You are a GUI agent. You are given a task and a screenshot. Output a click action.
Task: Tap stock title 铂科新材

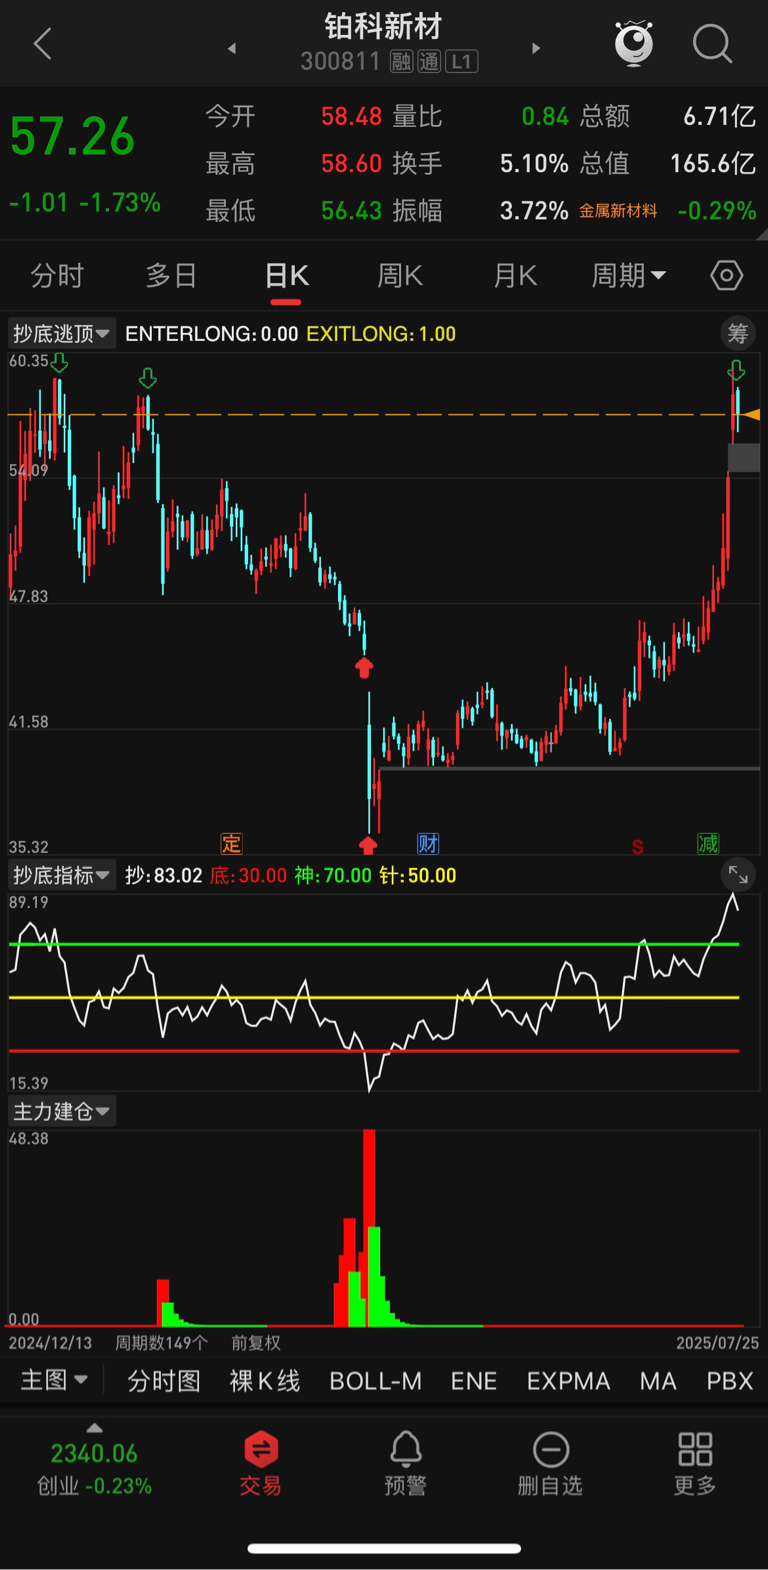383,26
